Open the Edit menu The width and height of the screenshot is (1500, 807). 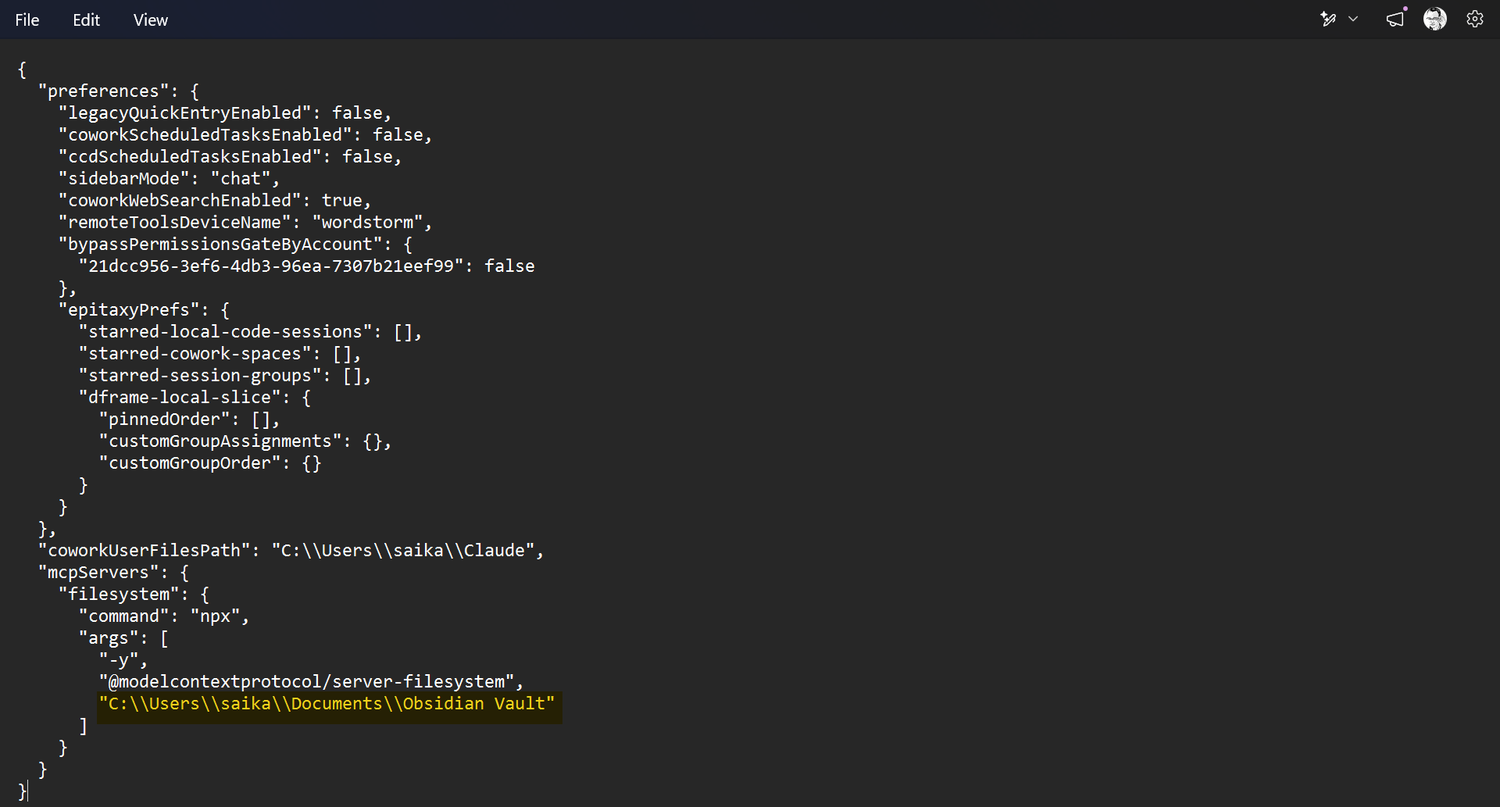(x=86, y=20)
